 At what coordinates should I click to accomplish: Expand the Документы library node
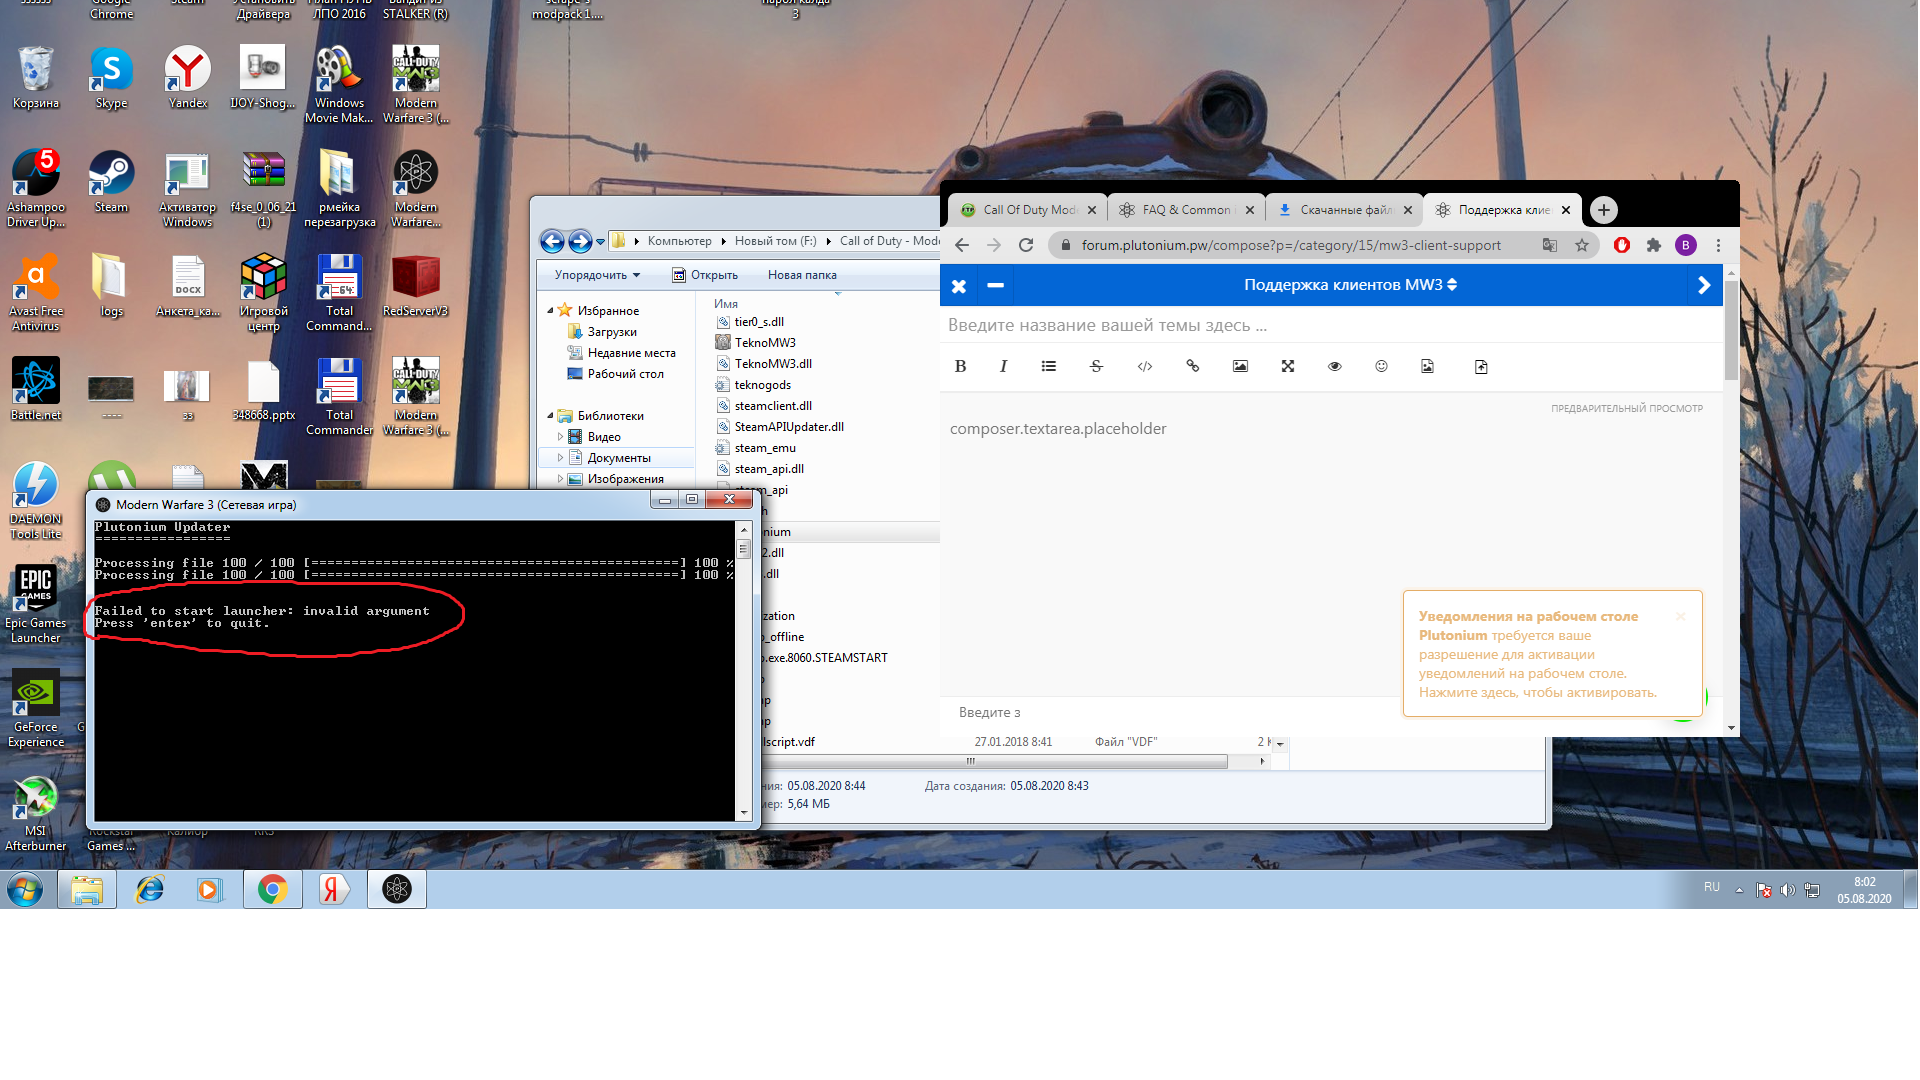[x=560, y=458]
